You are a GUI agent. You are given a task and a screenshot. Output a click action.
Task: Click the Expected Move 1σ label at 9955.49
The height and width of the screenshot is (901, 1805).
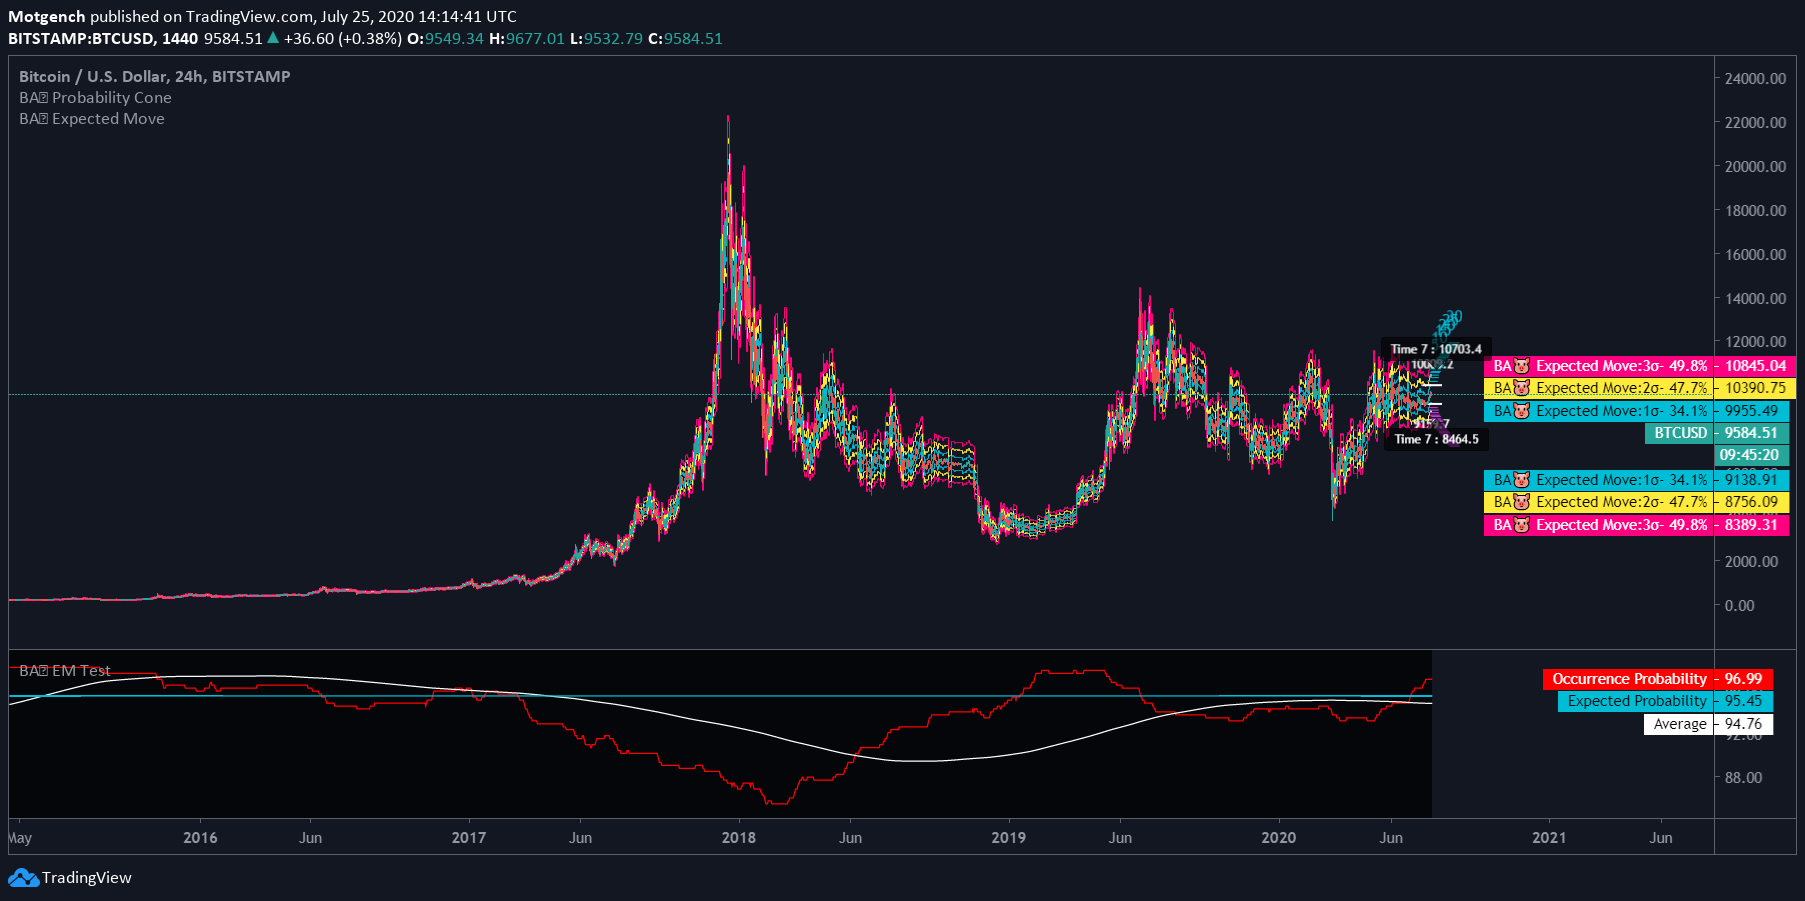(x=1636, y=411)
